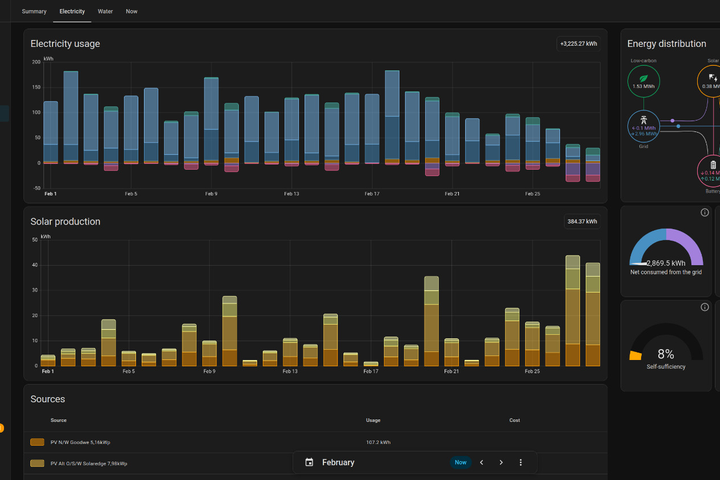The height and width of the screenshot is (480, 720).
Task: Go to the next month arrow
Action: pos(501,463)
